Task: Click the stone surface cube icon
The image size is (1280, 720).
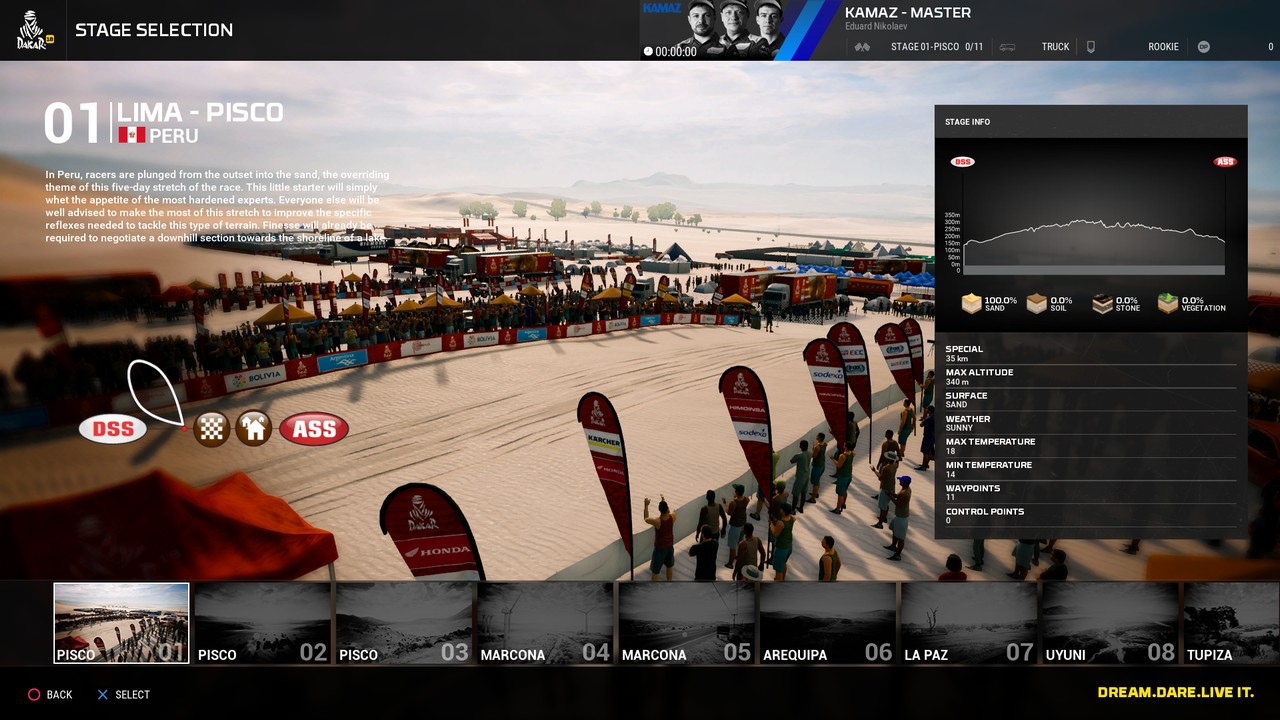Action: [1102, 303]
